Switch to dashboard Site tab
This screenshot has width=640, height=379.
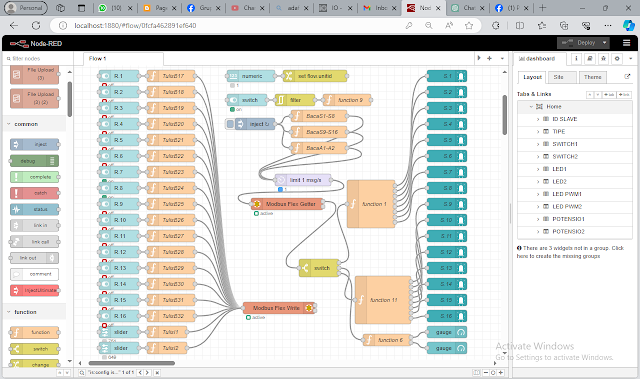click(x=562, y=77)
